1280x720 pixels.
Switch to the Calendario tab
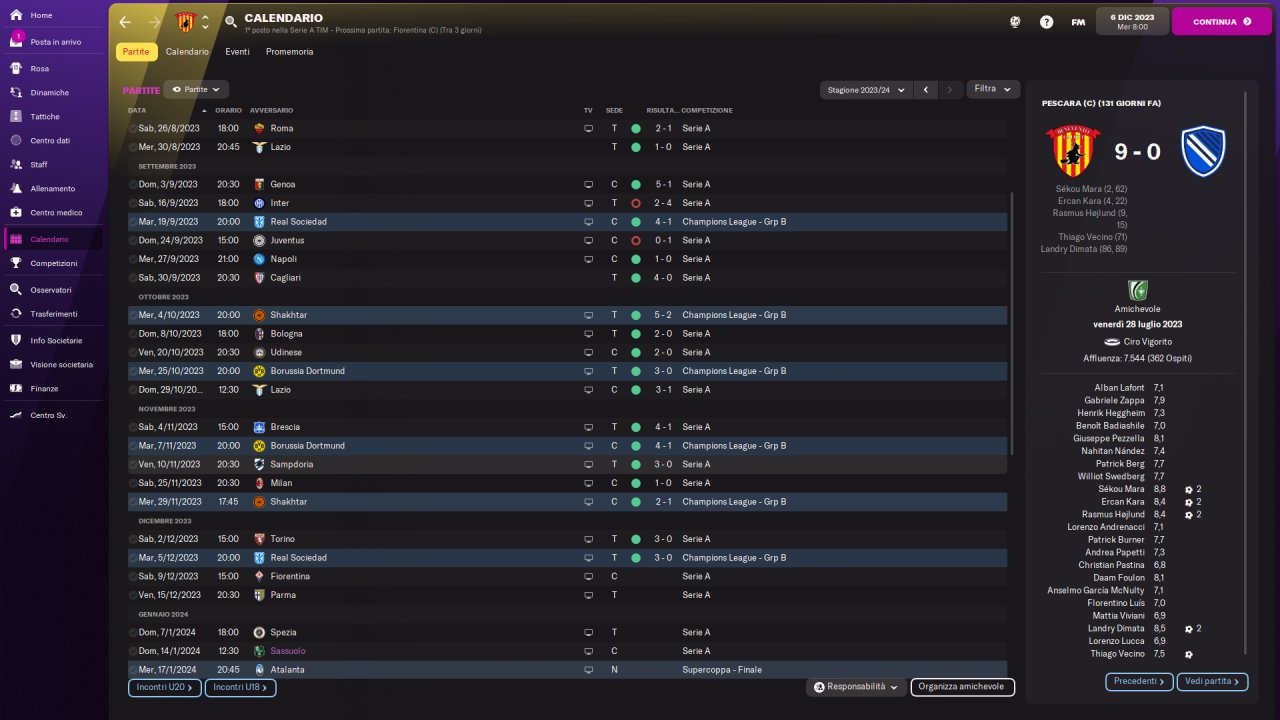click(187, 52)
